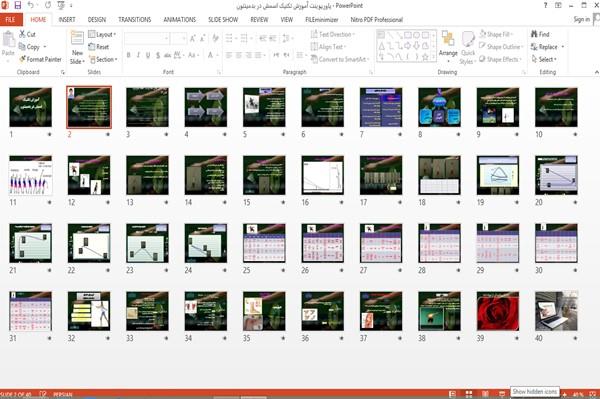The height and width of the screenshot is (399, 600).
Task: Switch to the TRANSITIONS tab
Action: (134, 20)
